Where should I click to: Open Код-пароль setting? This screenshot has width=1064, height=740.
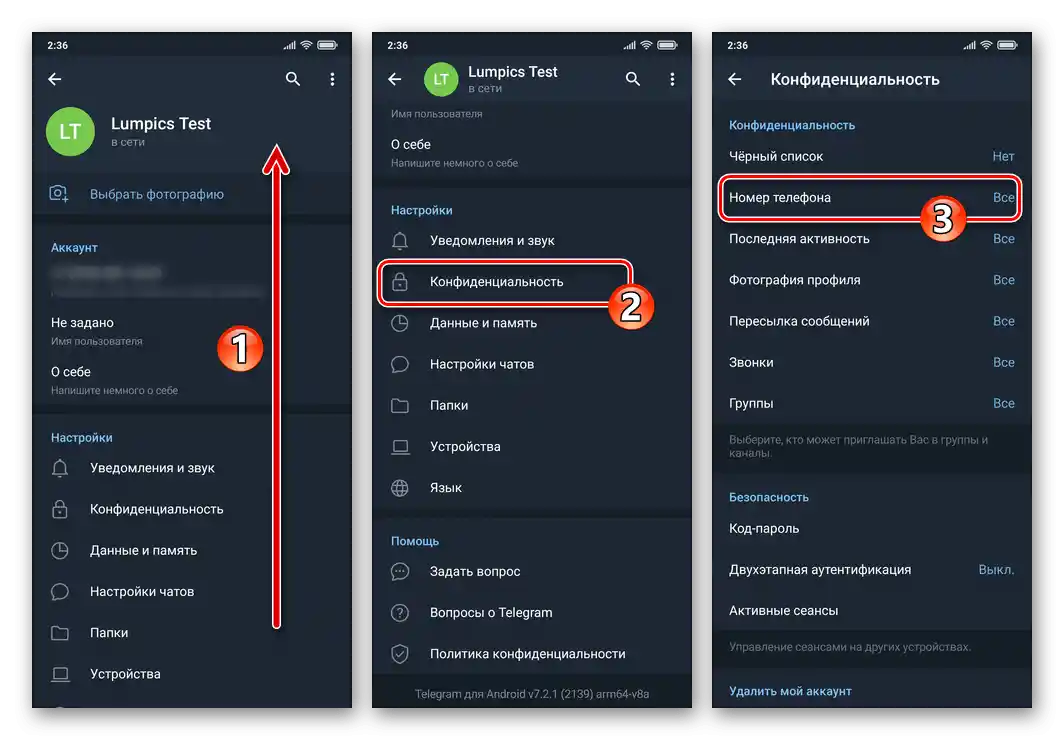(x=872, y=528)
